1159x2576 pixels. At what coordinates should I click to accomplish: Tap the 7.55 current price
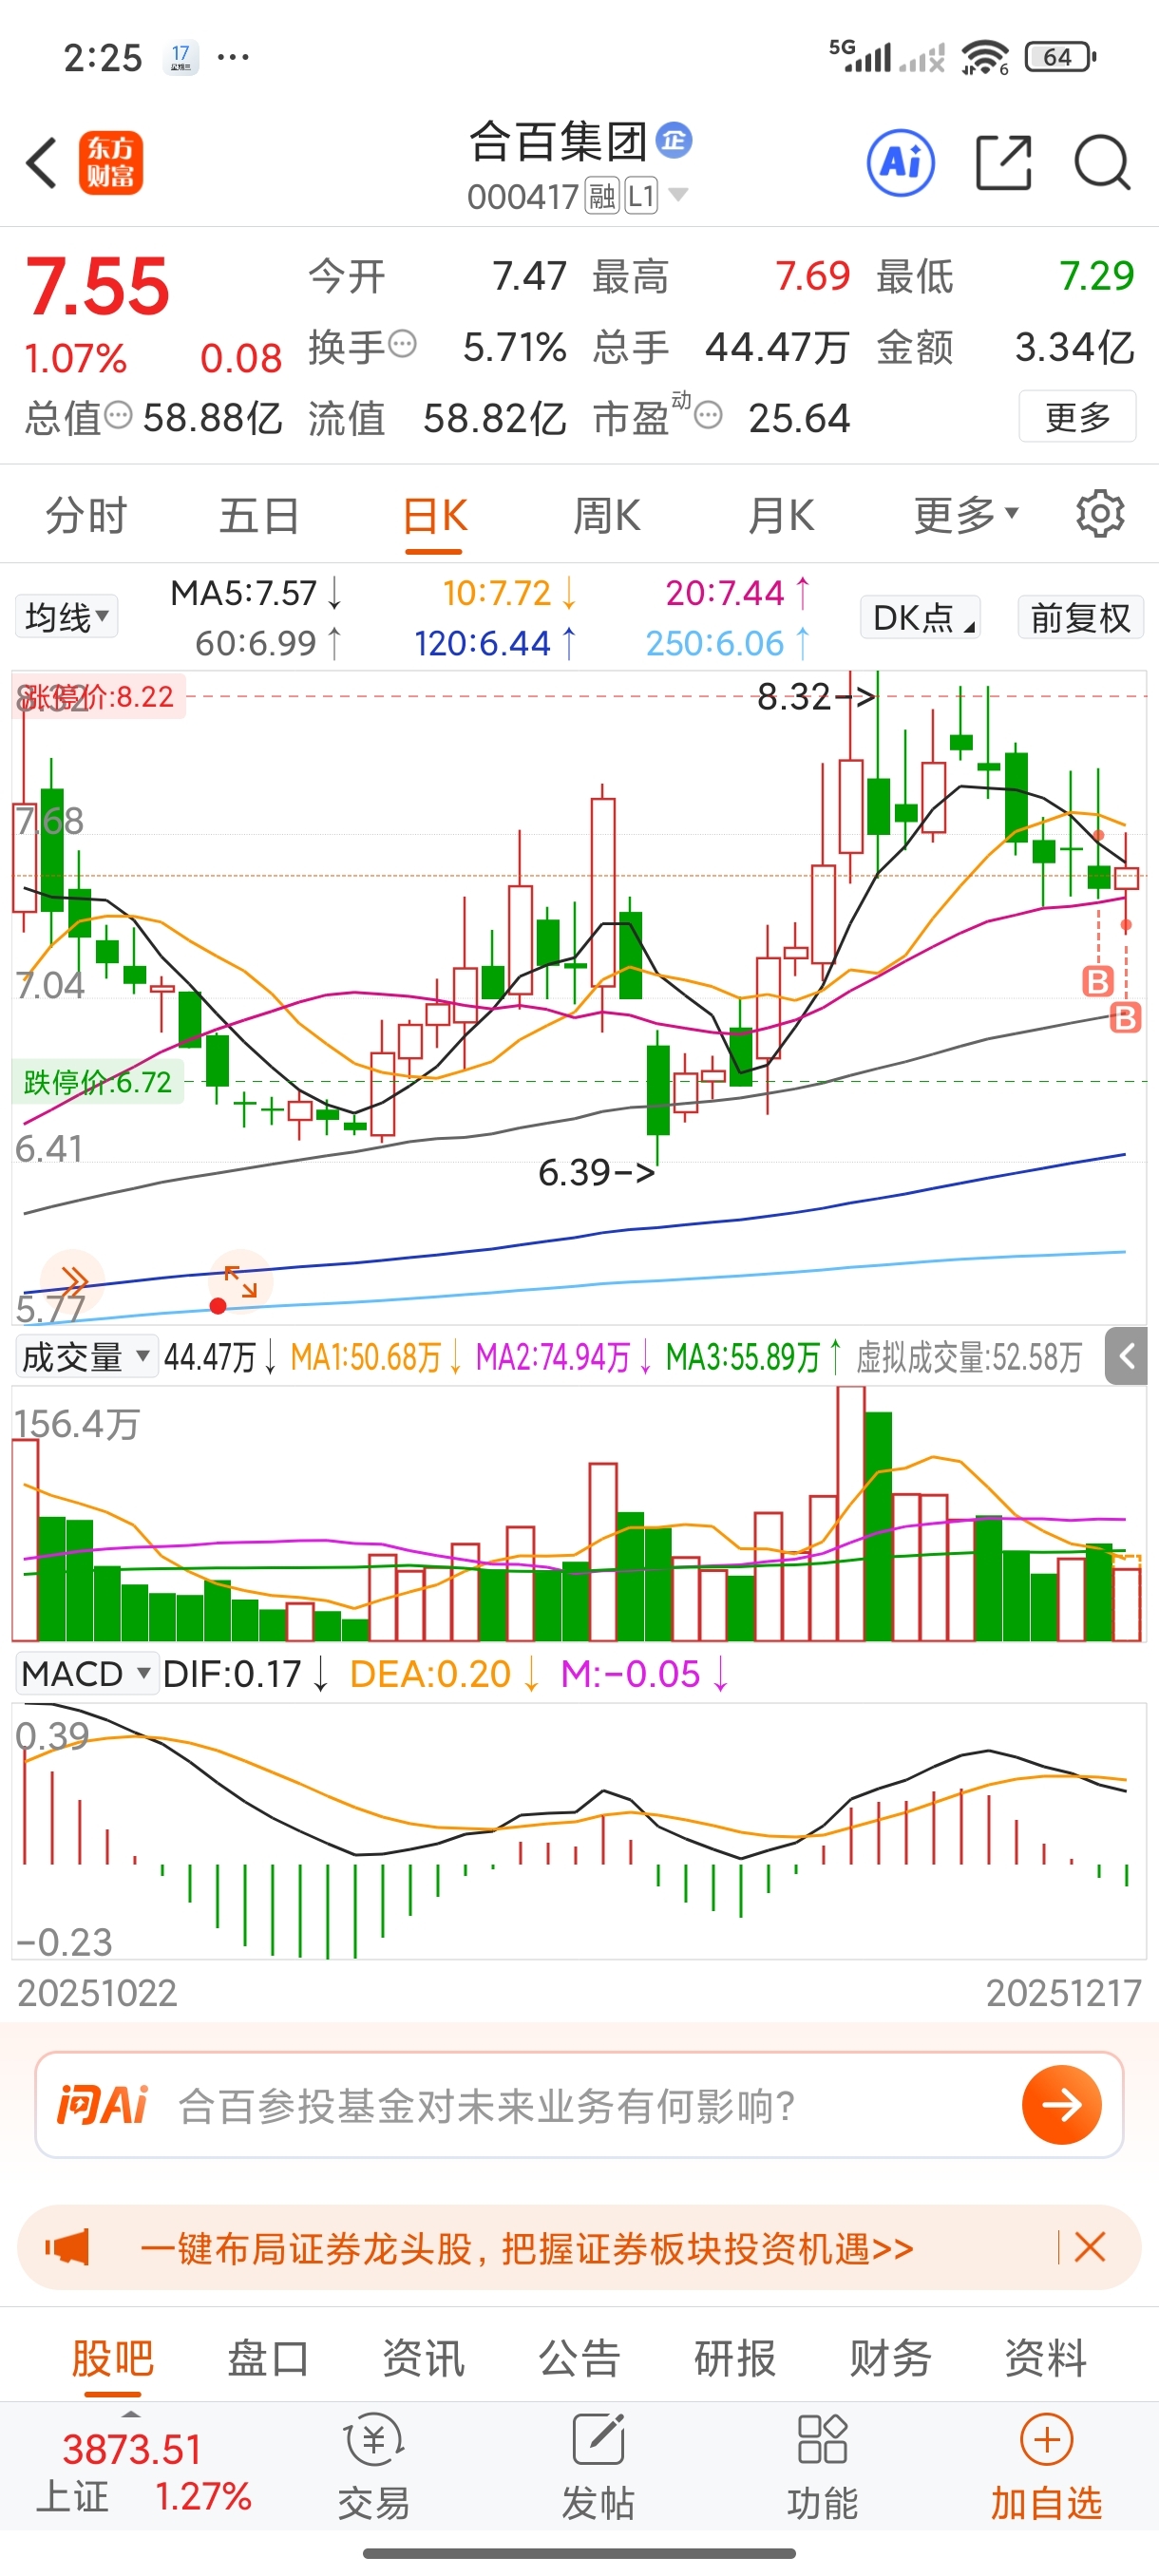97,287
